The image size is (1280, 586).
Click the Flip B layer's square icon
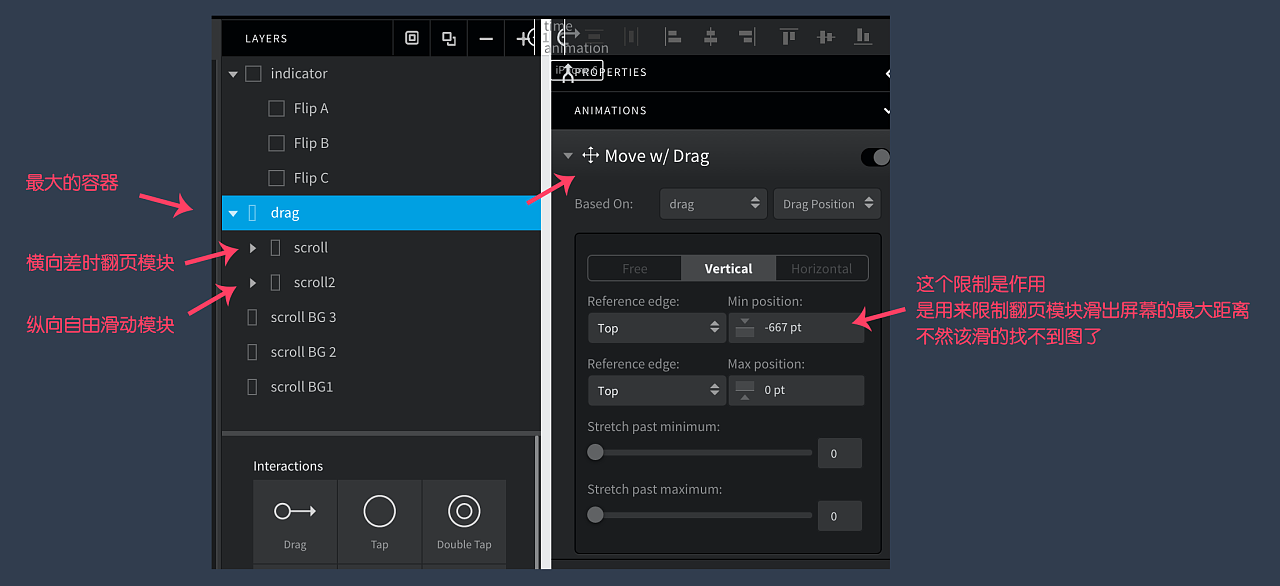tap(277, 143)
